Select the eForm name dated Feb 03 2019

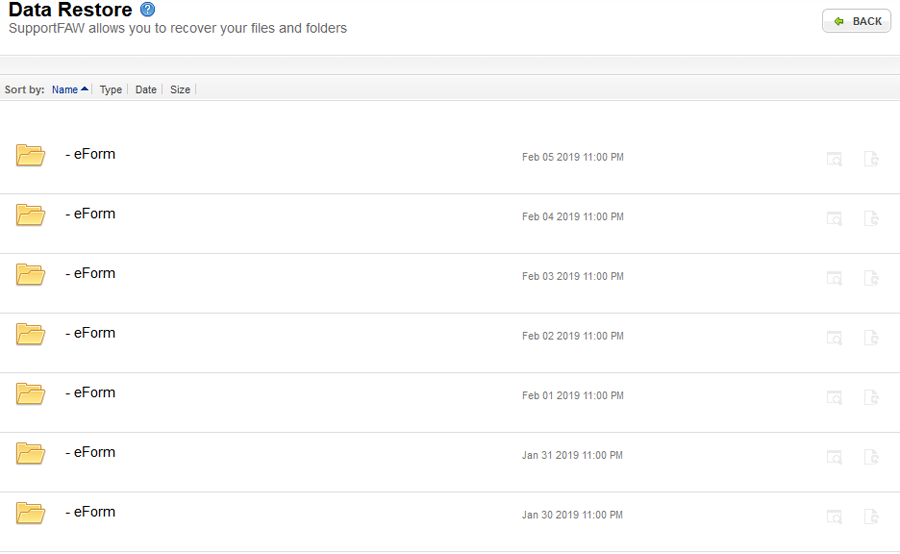pos(90,273)
